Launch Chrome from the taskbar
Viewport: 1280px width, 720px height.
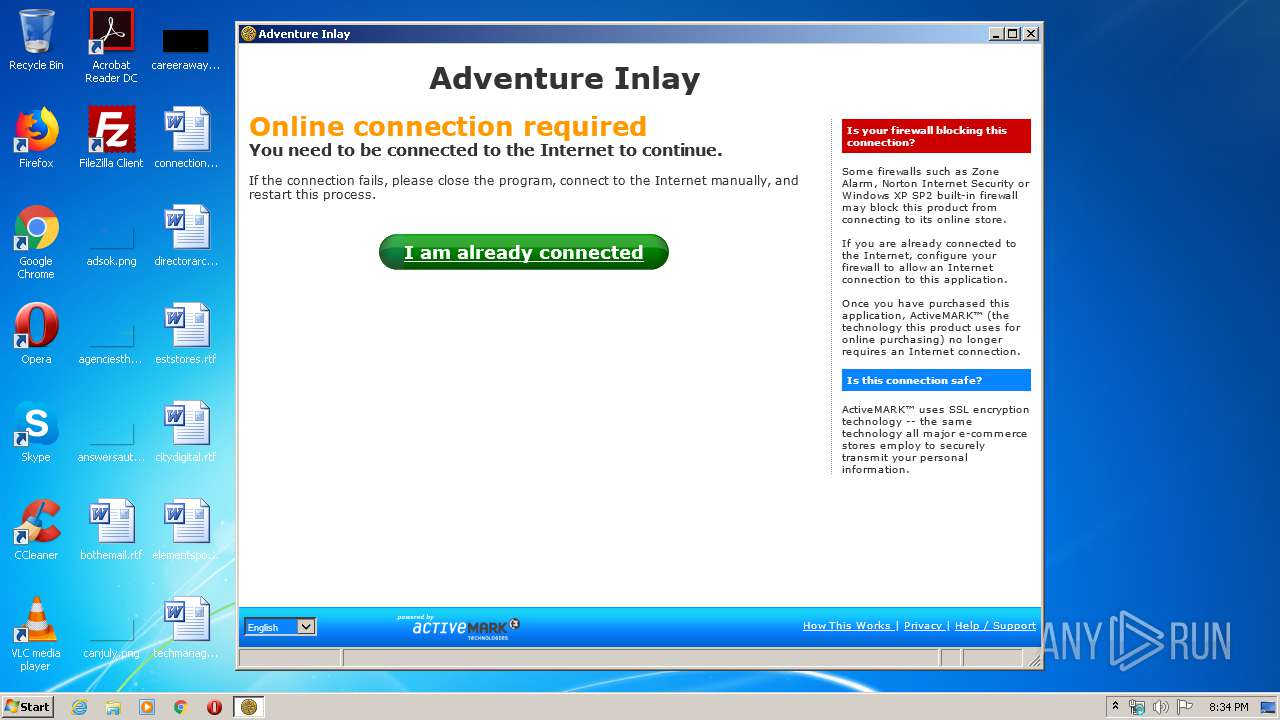click(180, 707)
